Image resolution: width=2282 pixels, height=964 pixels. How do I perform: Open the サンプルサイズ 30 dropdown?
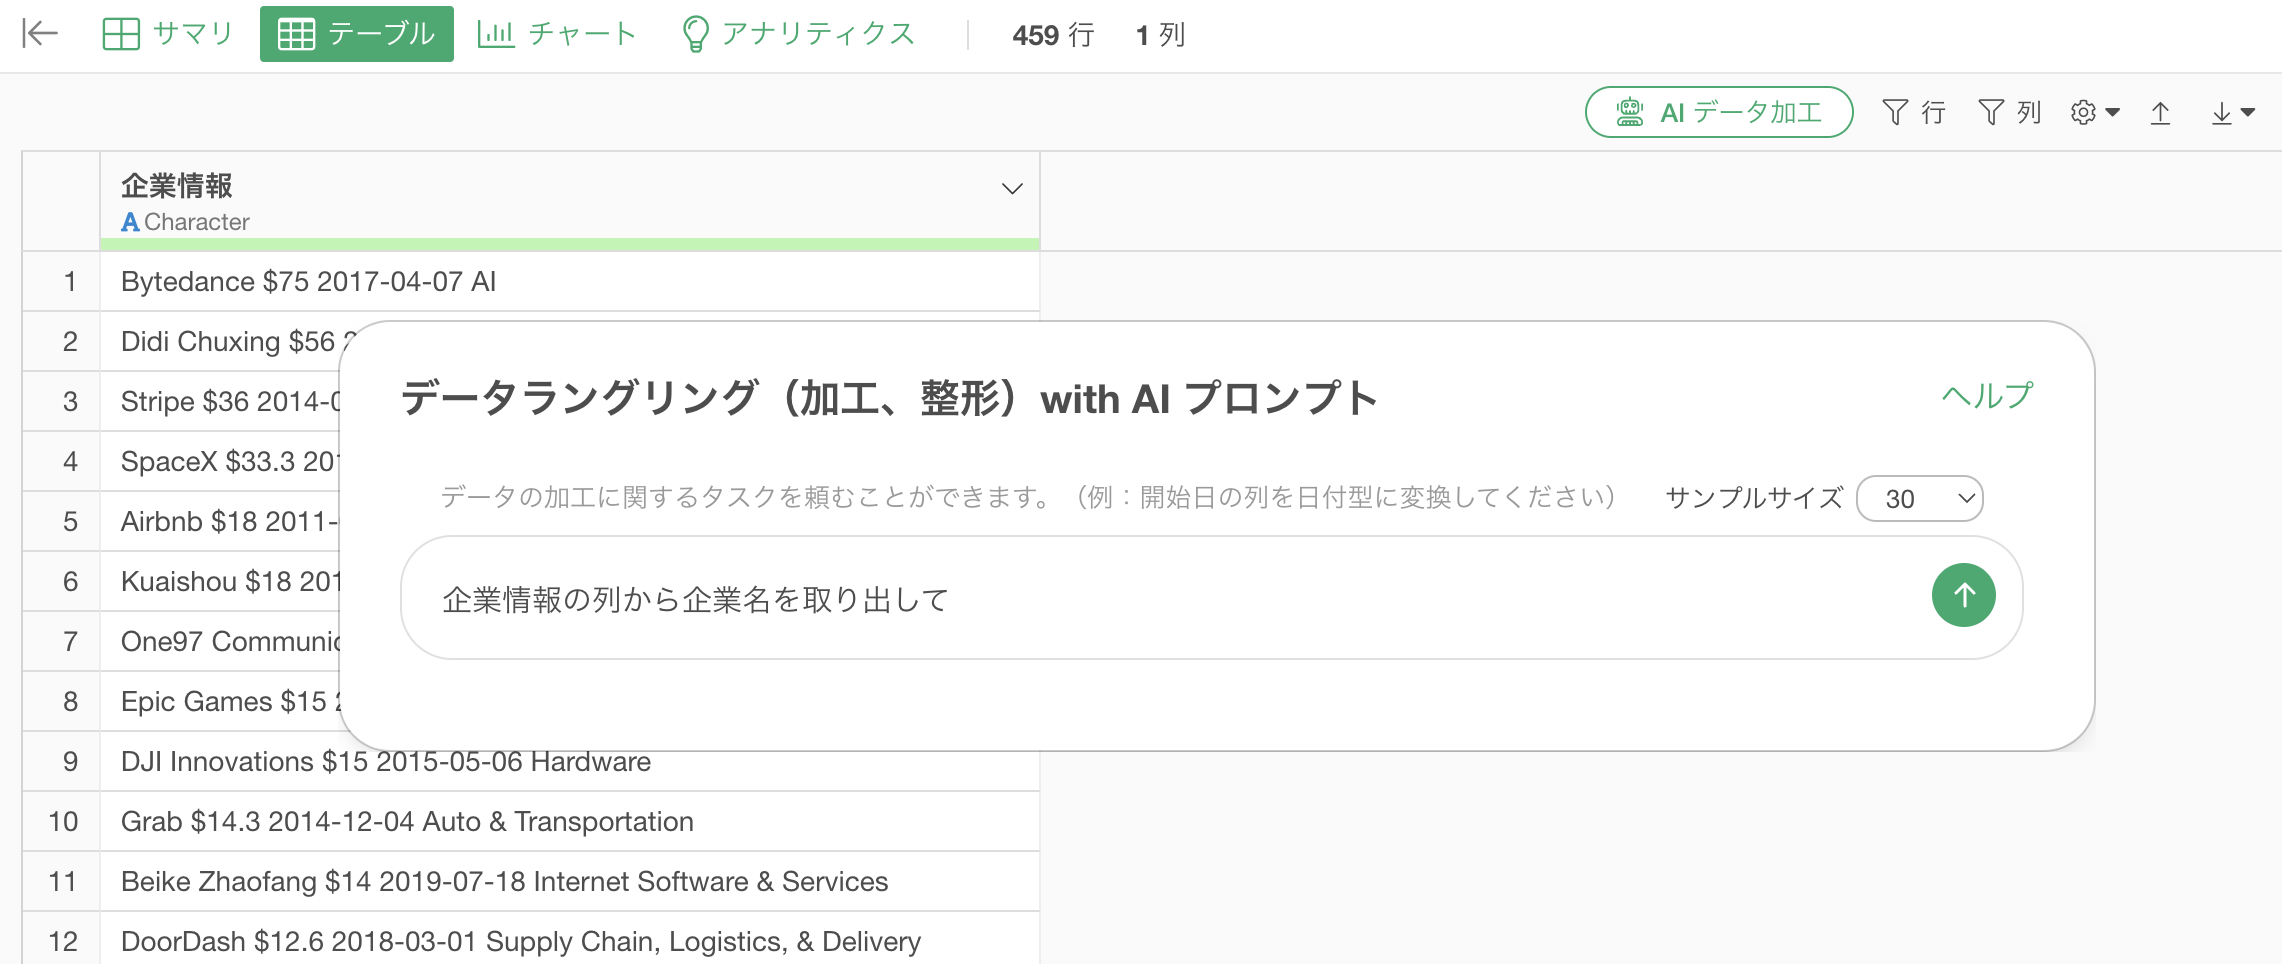1919,498
